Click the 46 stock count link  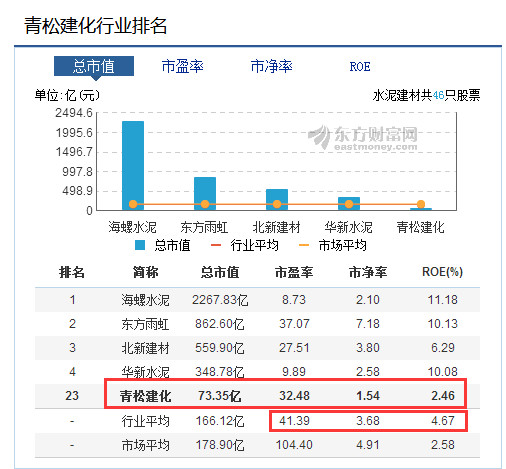(x=438, y=96)
